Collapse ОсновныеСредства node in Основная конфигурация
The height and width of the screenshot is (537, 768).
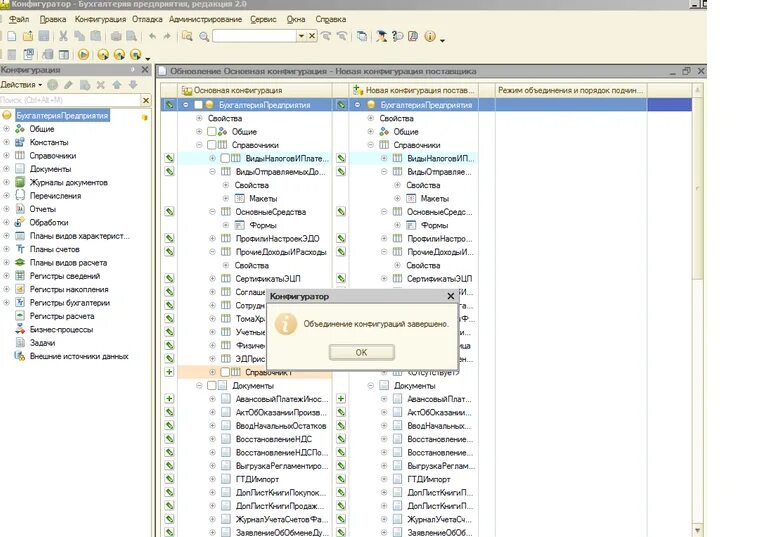click(x=213, y=212)
